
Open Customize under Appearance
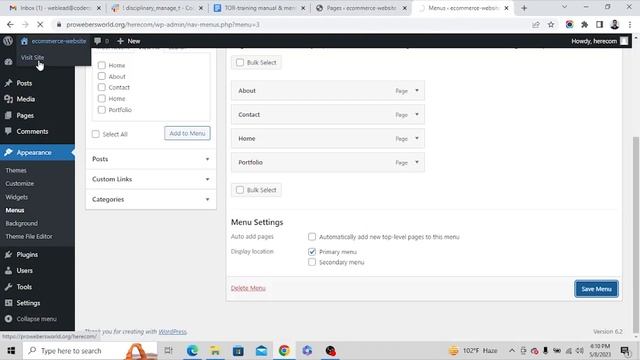point(20,184)
